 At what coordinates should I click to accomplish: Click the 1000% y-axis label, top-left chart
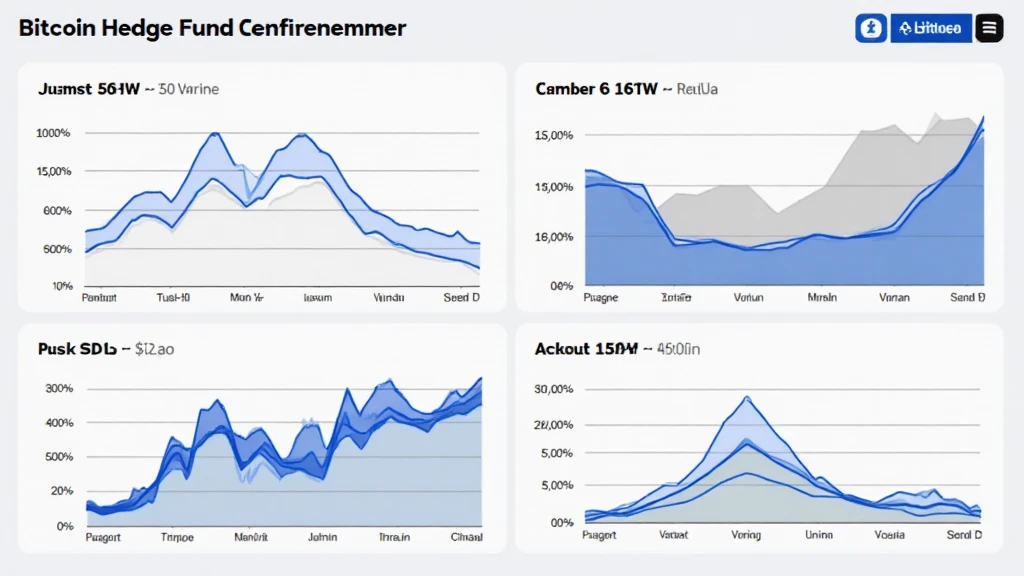pos(52,133)
